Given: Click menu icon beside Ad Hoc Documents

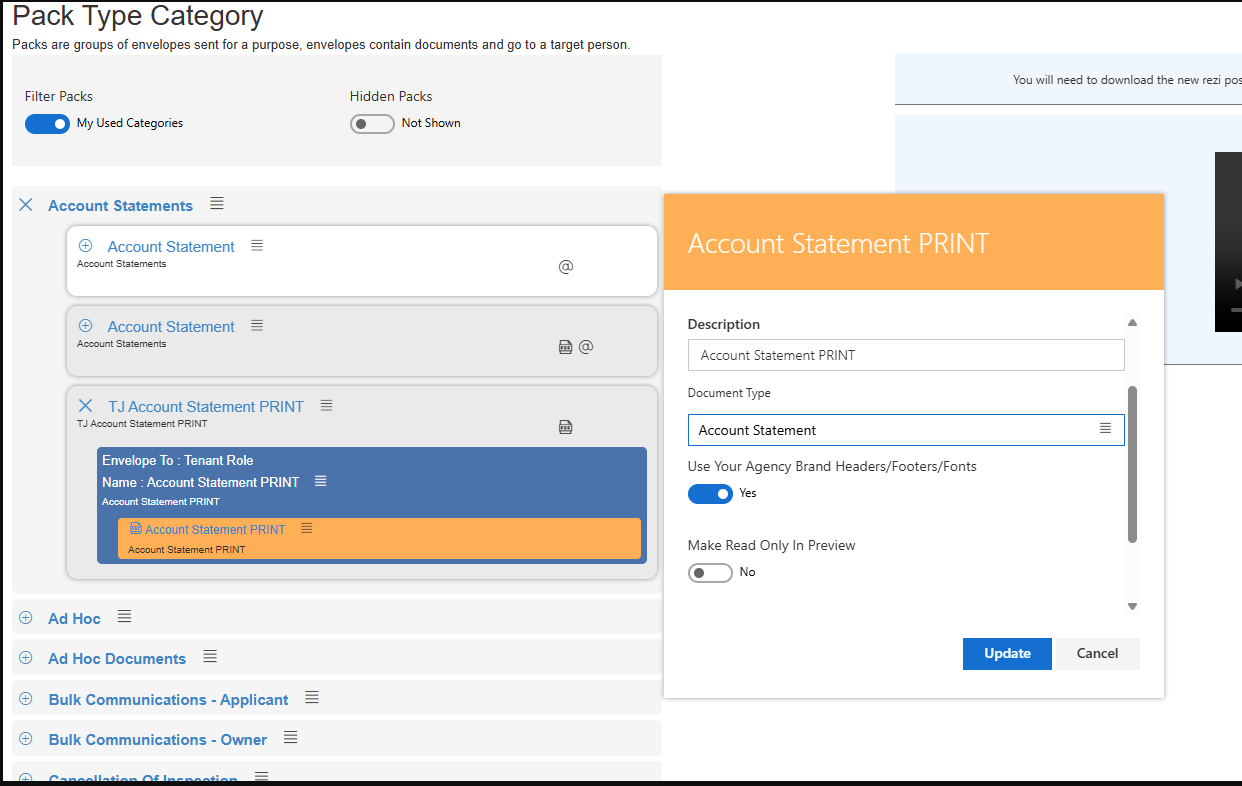Looking at the screenshot, I should [210, 657].
